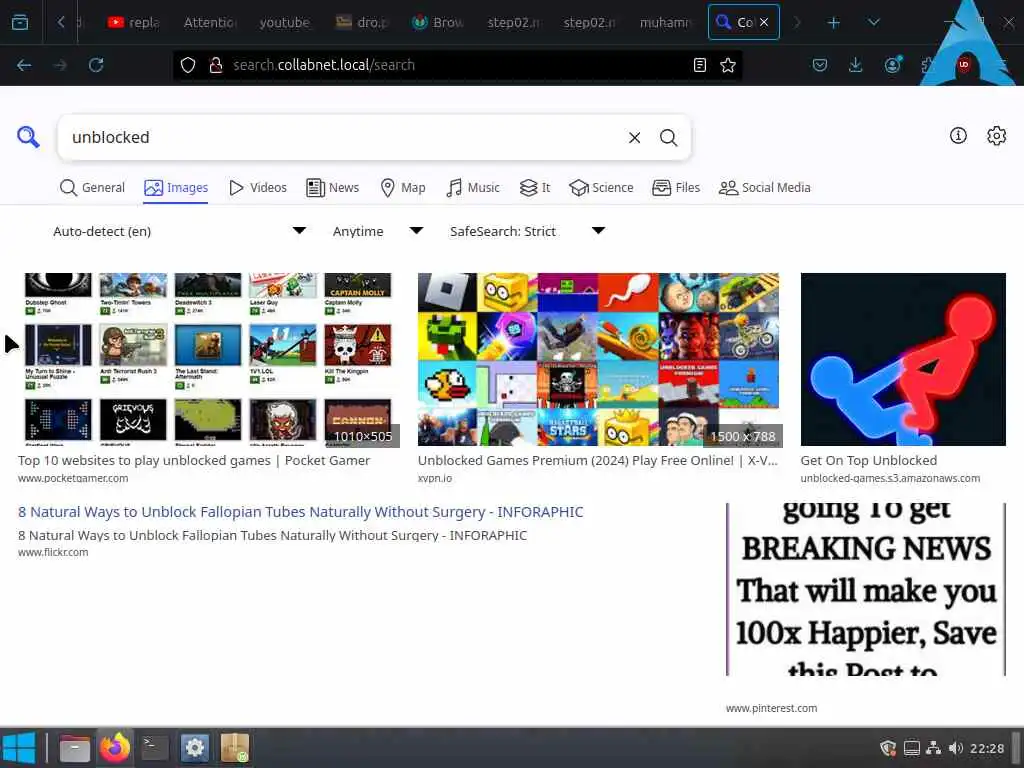Open the Unblocked Games Premium thumbnail
Screen dimensions: 1024x768
click(600, 359)
